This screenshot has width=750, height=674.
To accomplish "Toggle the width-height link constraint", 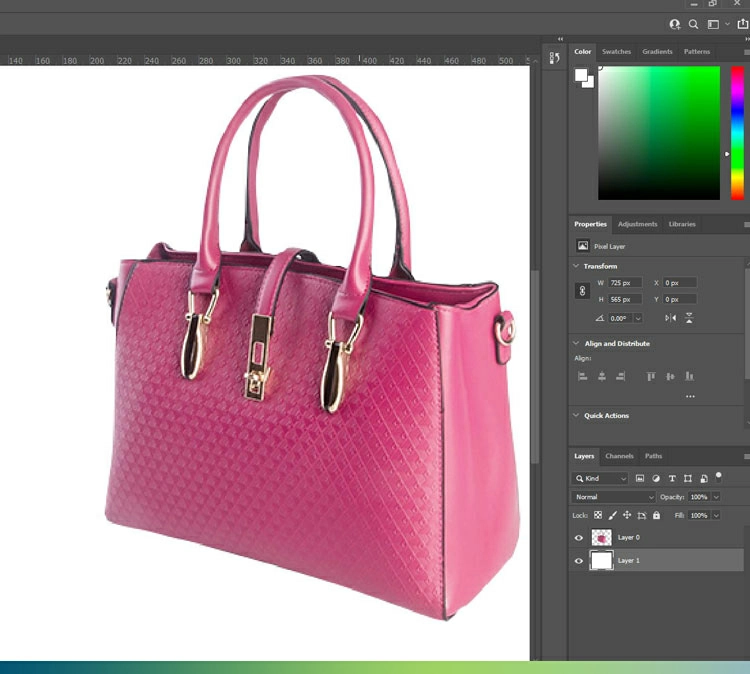I will [582, 291].
